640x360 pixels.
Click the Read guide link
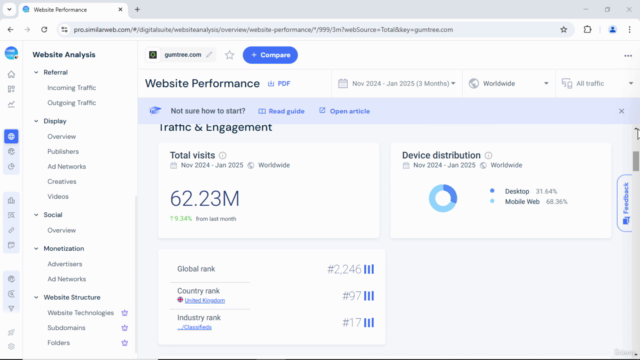[x=281, y=111]
